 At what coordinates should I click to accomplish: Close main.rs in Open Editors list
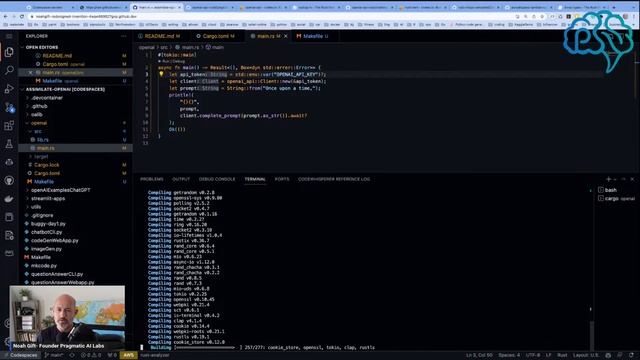pyautogui.click(x=31, y=73)
